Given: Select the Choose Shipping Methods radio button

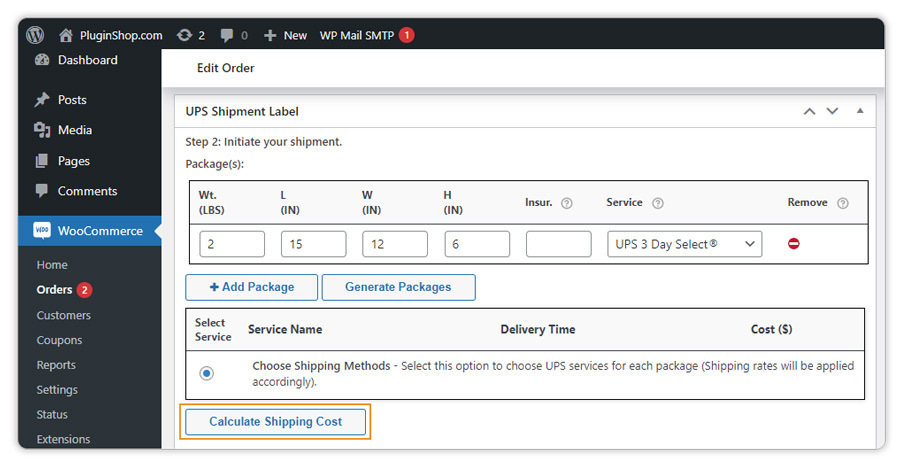Looking at the screenshot, I should (206, 373).
